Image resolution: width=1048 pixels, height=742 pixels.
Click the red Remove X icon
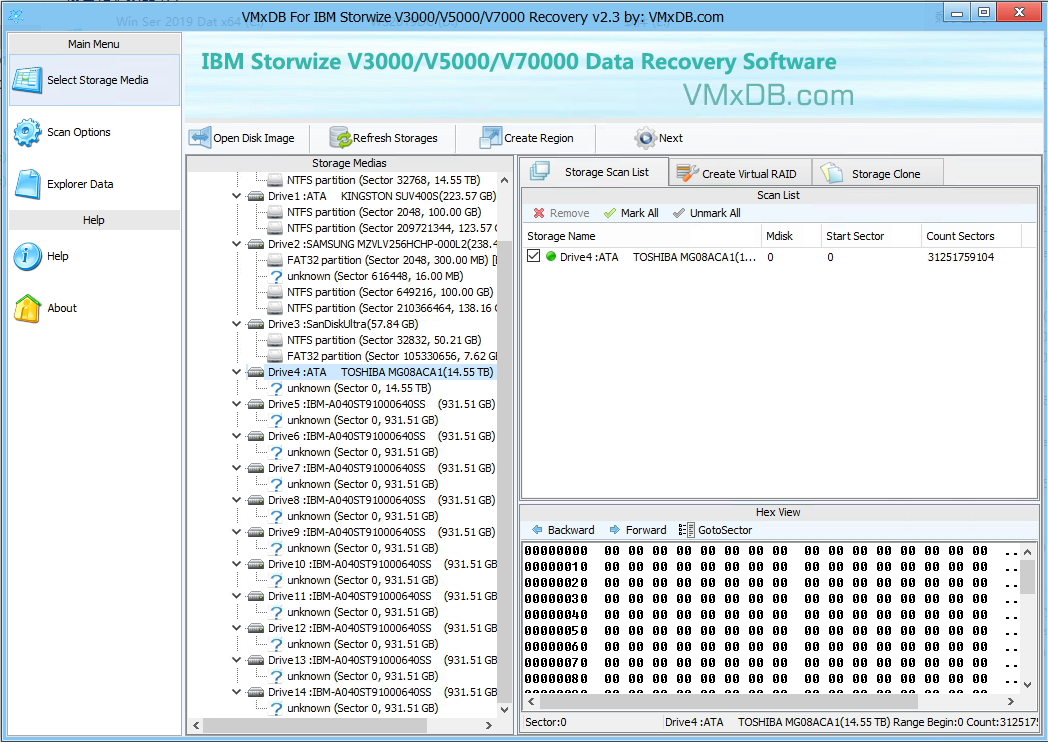point(539,213)
